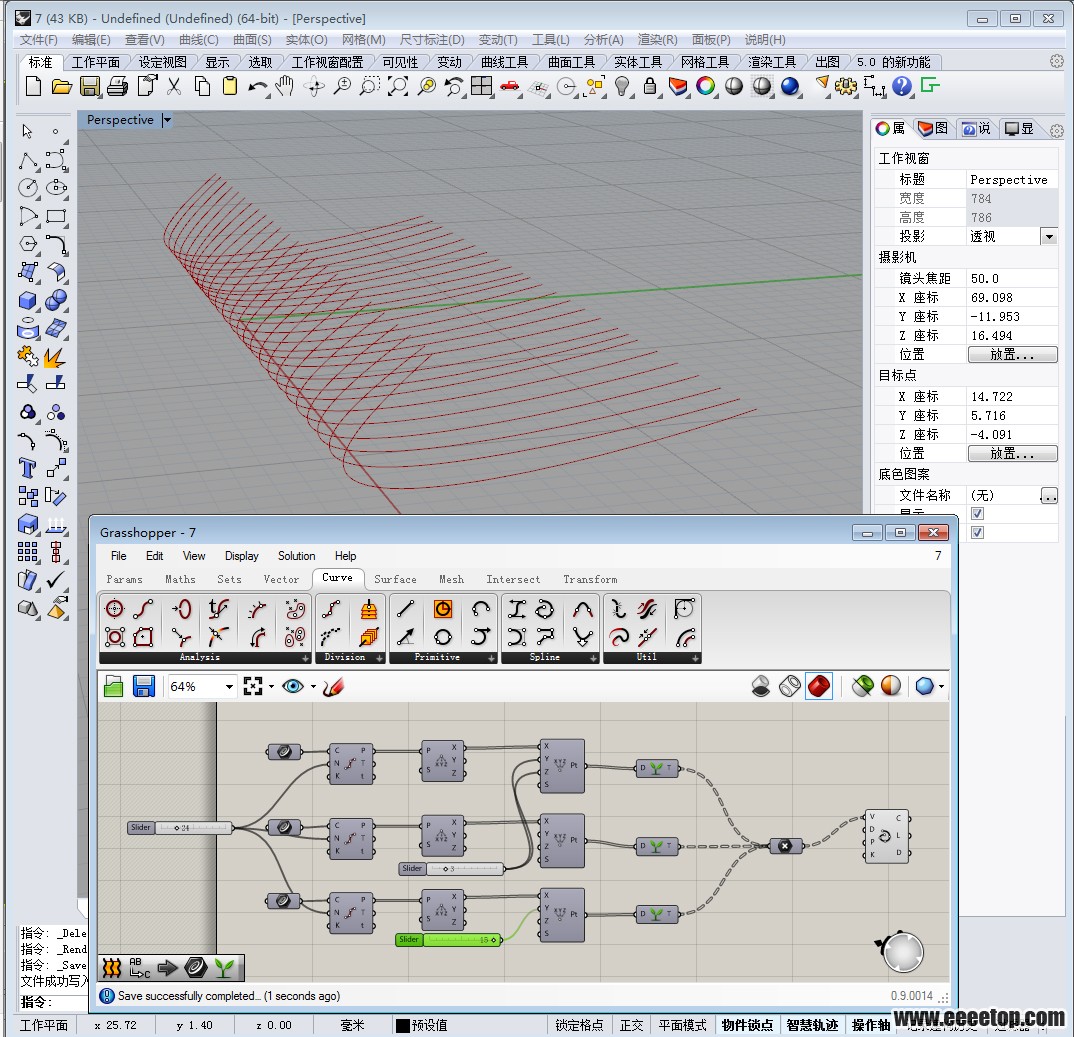Click the Open folder icon in Rhino toolbar

coord(62,87)
